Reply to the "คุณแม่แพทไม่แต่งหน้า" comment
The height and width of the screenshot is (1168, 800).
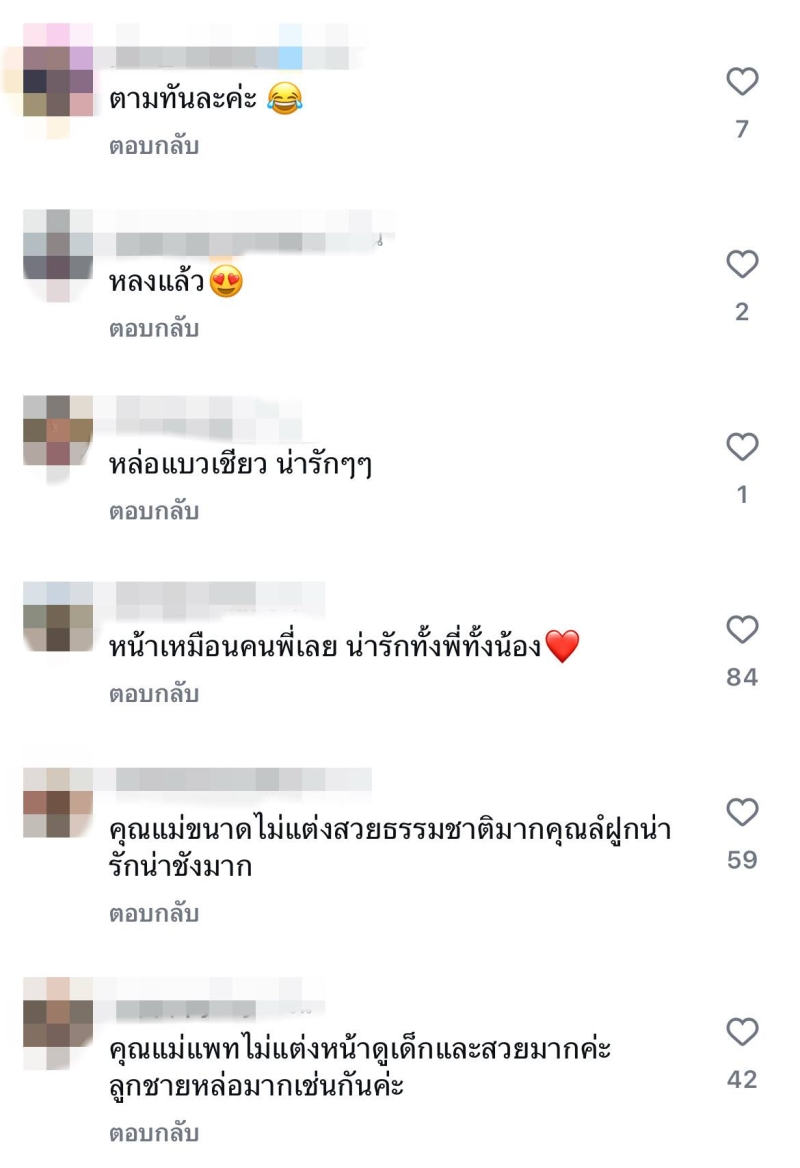click(154, 1133)
